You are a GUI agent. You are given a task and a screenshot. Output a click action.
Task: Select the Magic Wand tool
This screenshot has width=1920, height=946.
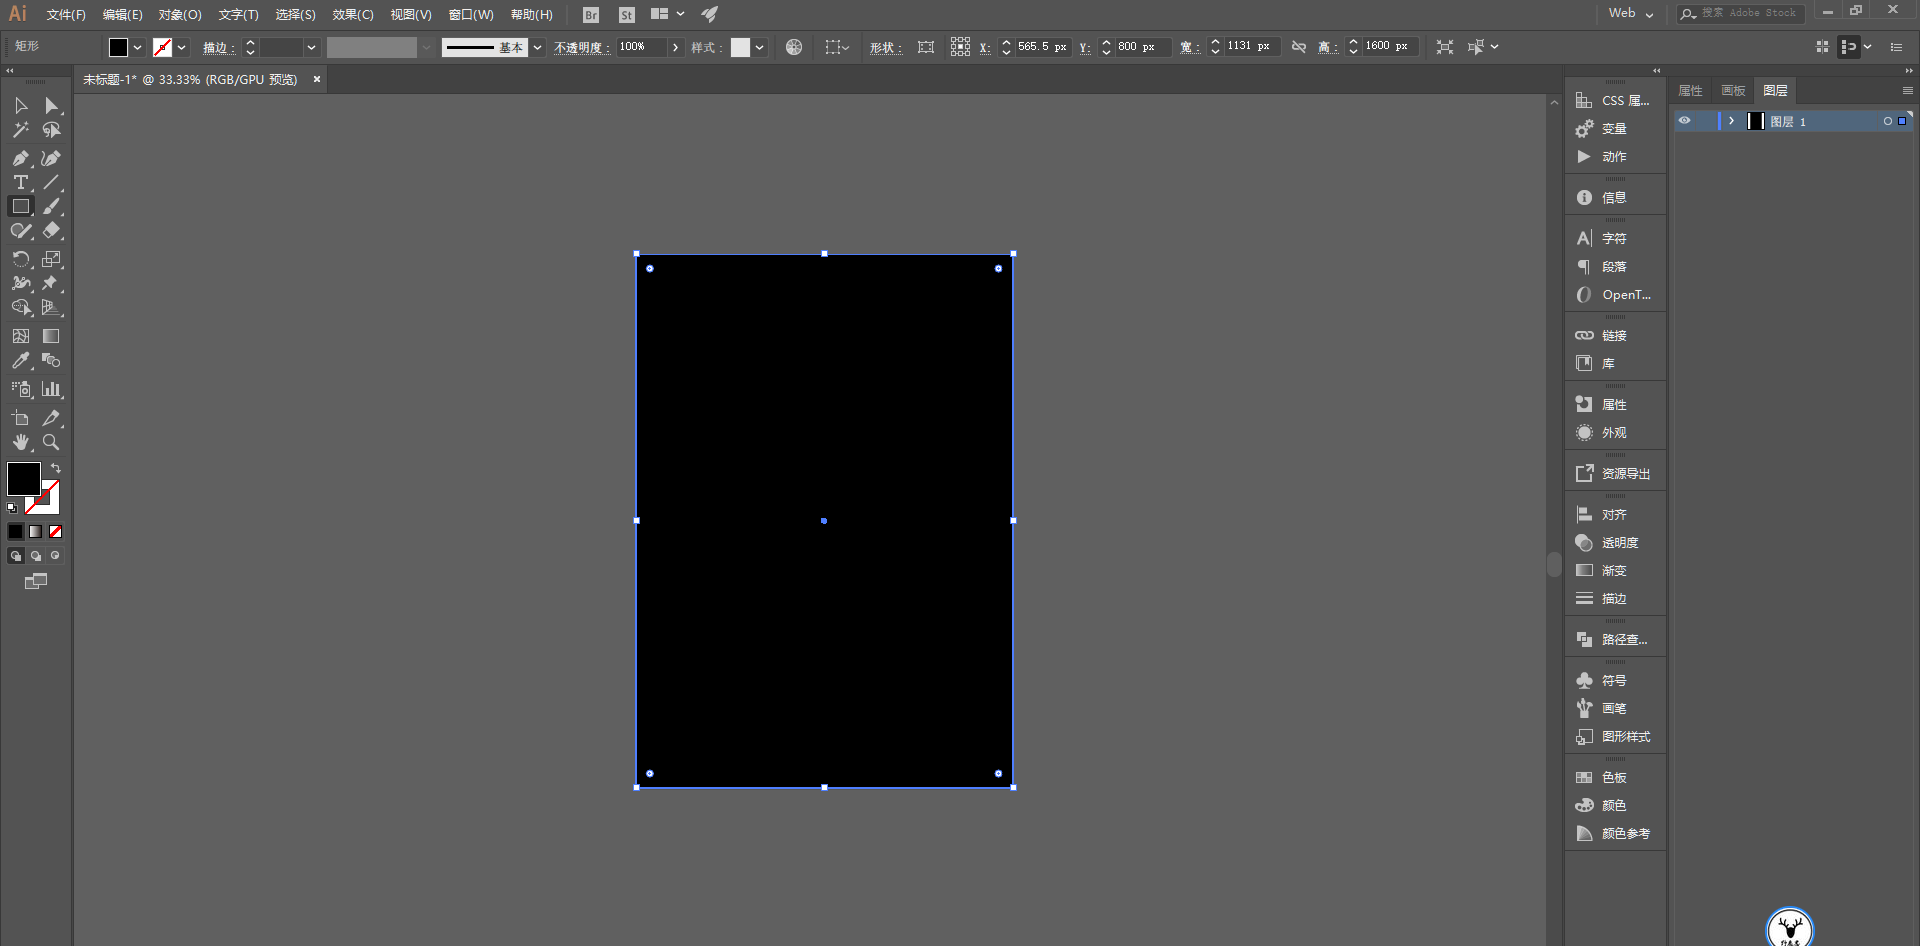tap(20, 130)
